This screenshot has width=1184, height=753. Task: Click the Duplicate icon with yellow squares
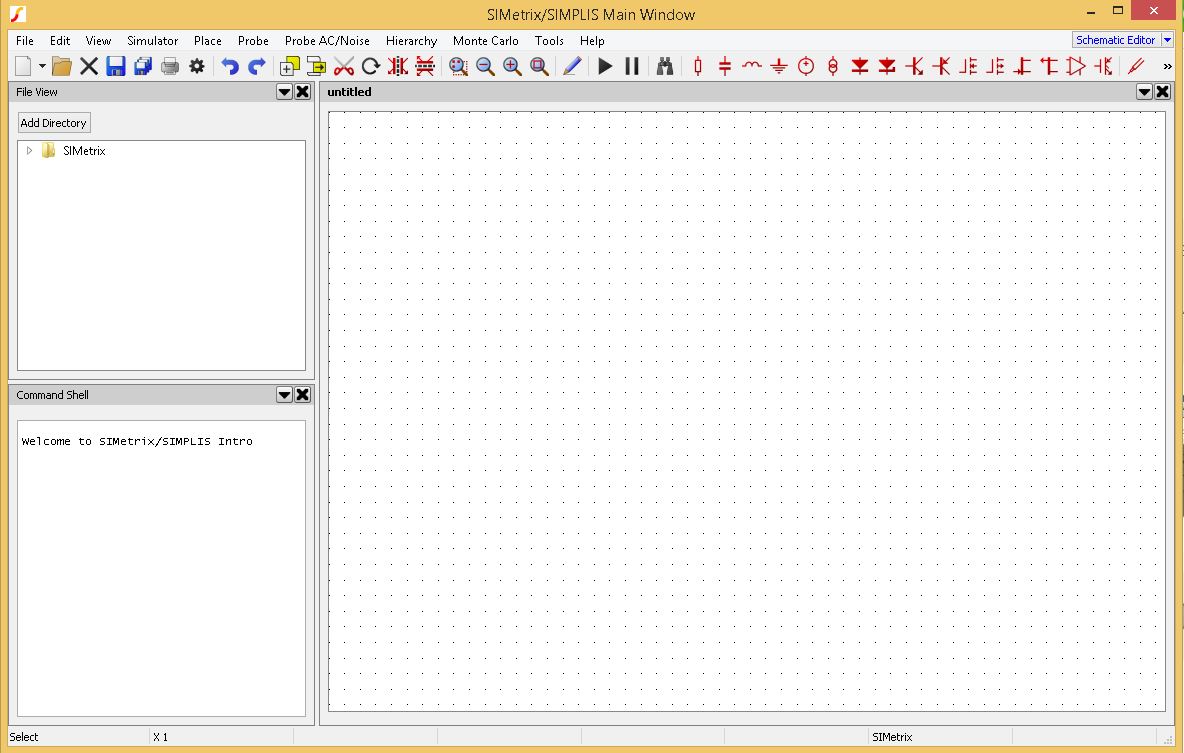[x=290, y=66]
